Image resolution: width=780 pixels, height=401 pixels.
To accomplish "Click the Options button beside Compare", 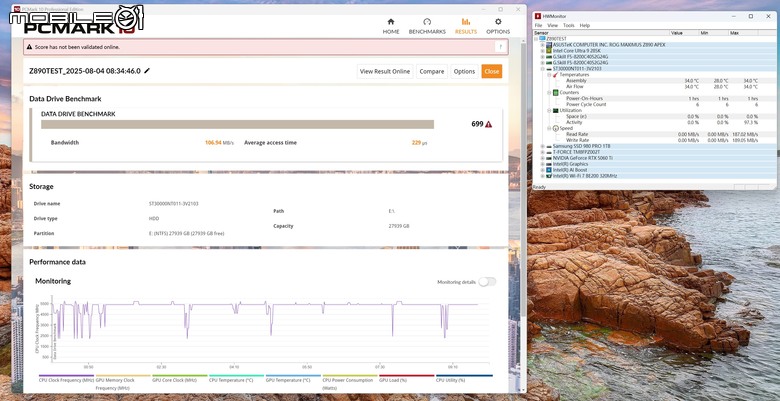I will point(464,71).
